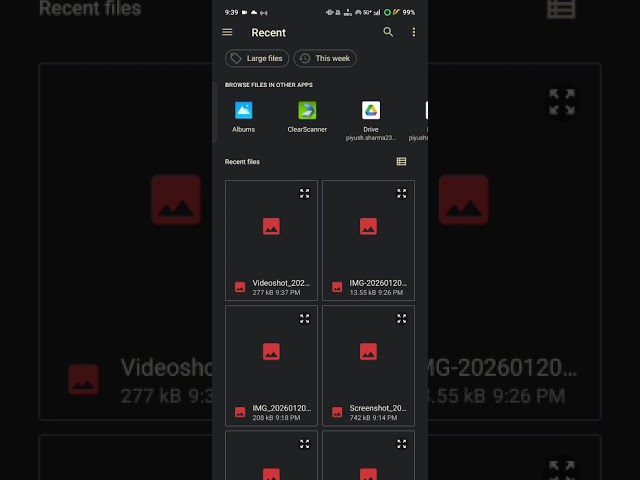Expand preview icon on bottom-right partially visible card
Image resolution: width=640 pixels, height=480 pixels.
click(x=402, y=444)
